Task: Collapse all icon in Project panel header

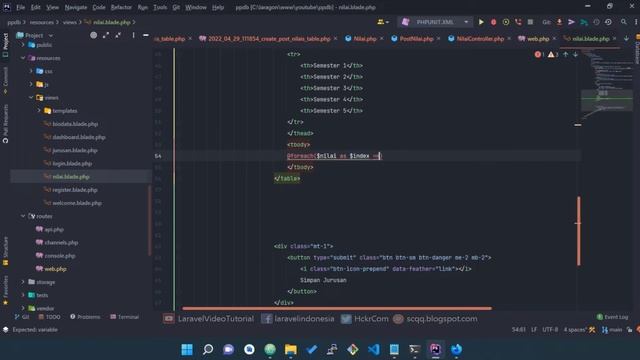Action: (118, 36)
